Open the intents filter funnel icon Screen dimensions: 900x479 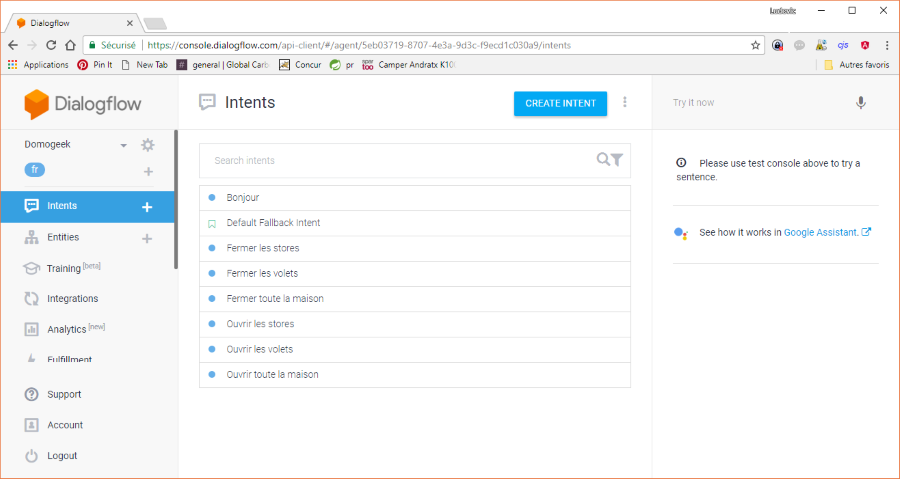pyautogui.click(x=617, y=160)
